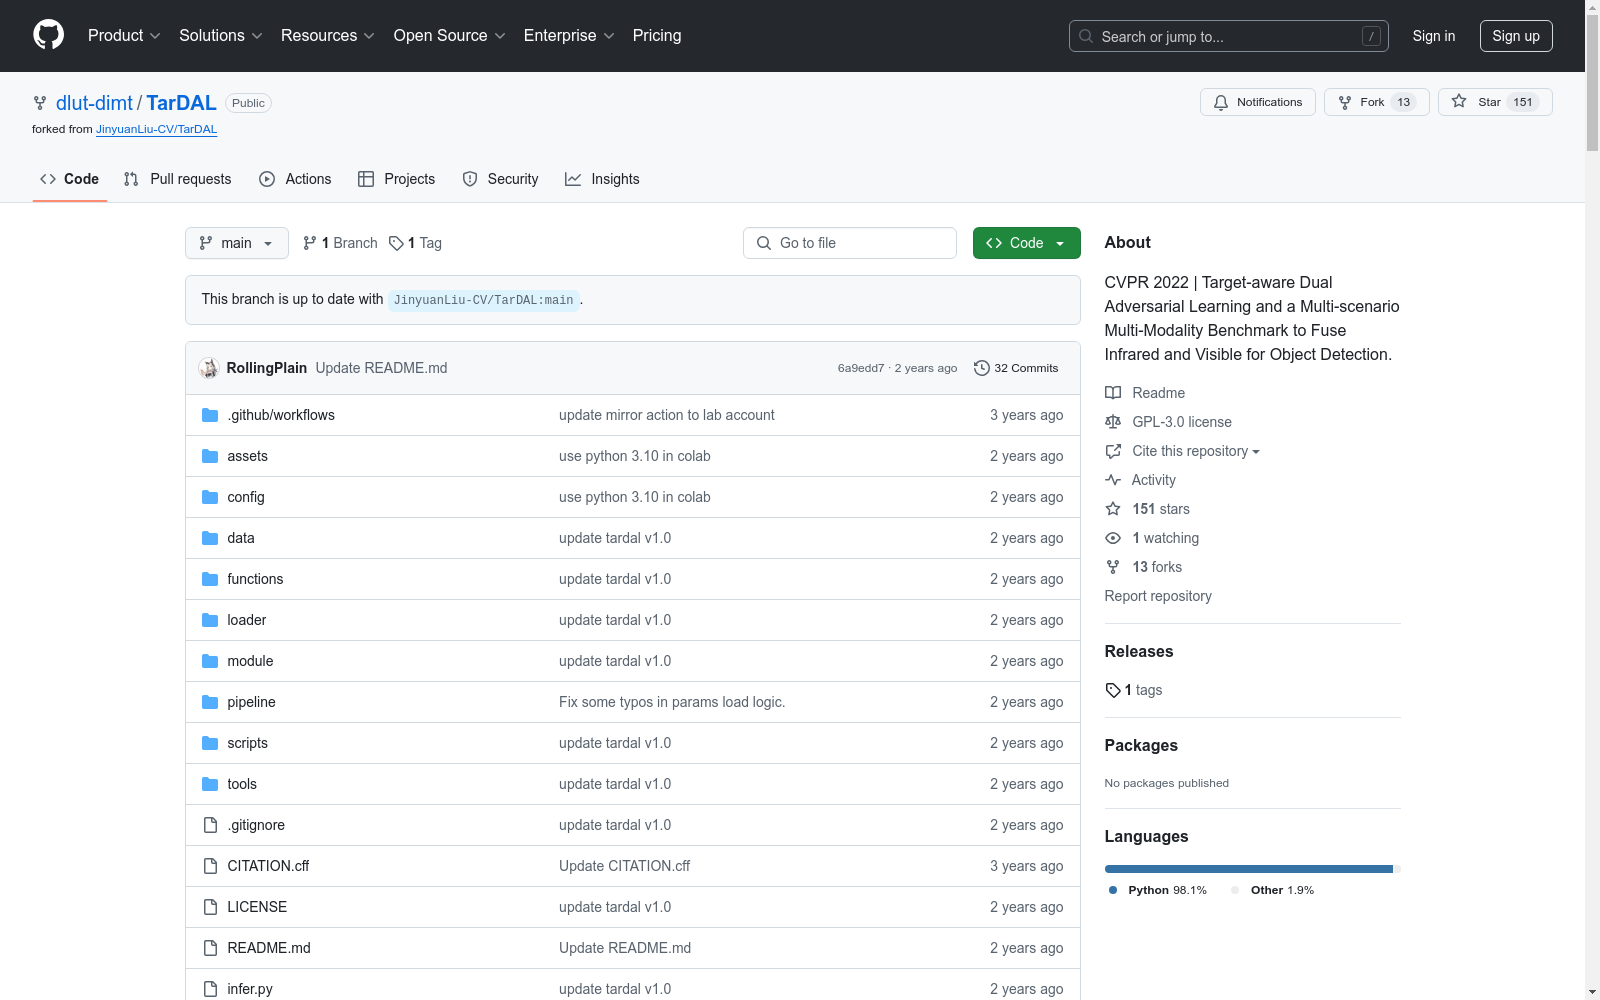
Task: Focus the Search or jump to field
Action: click(x=1229, y=36)
